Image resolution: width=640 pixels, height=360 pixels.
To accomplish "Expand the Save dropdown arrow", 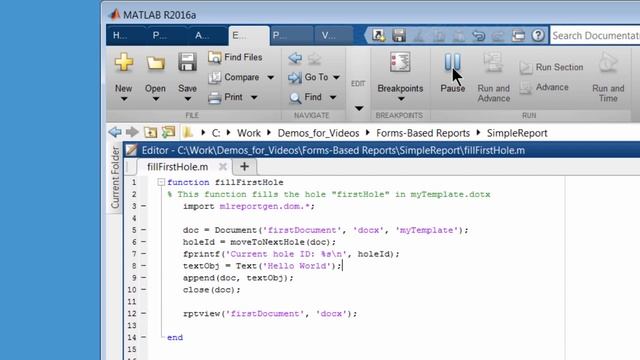I will click(187, 99).
